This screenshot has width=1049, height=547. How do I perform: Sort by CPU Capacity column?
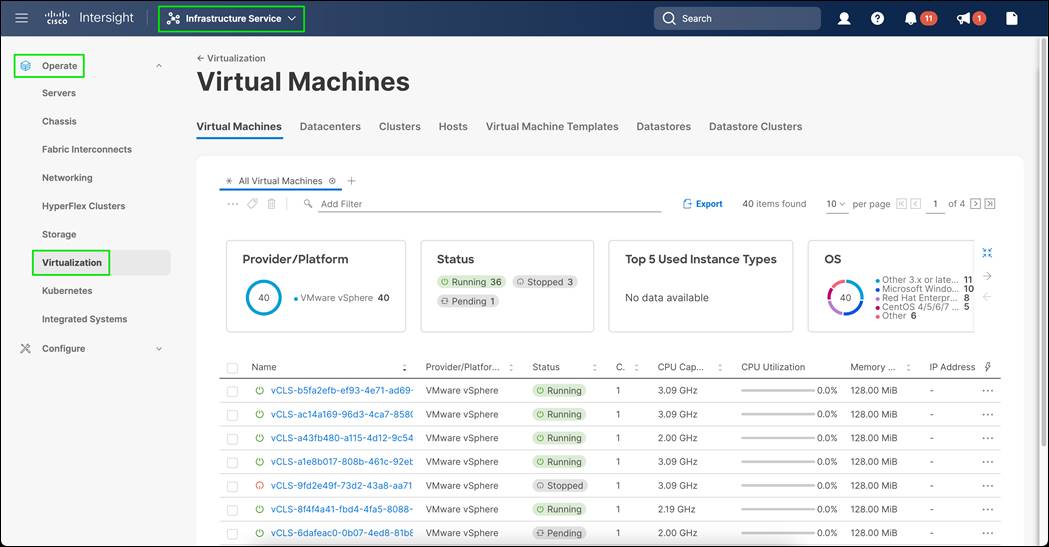[720, 367]
